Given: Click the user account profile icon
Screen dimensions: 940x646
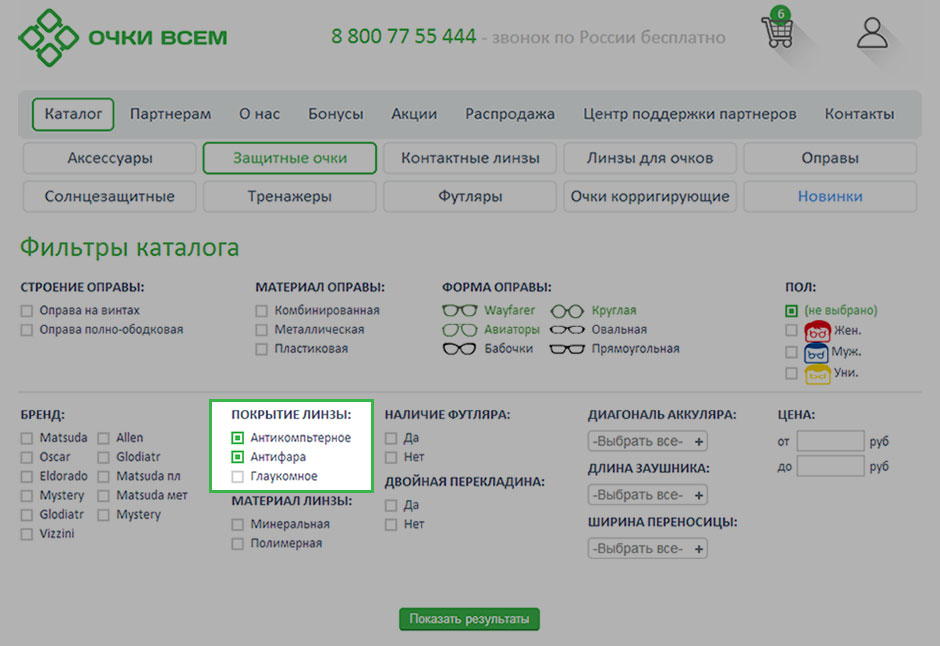Looking at the screenshot, I should (872, 32).
